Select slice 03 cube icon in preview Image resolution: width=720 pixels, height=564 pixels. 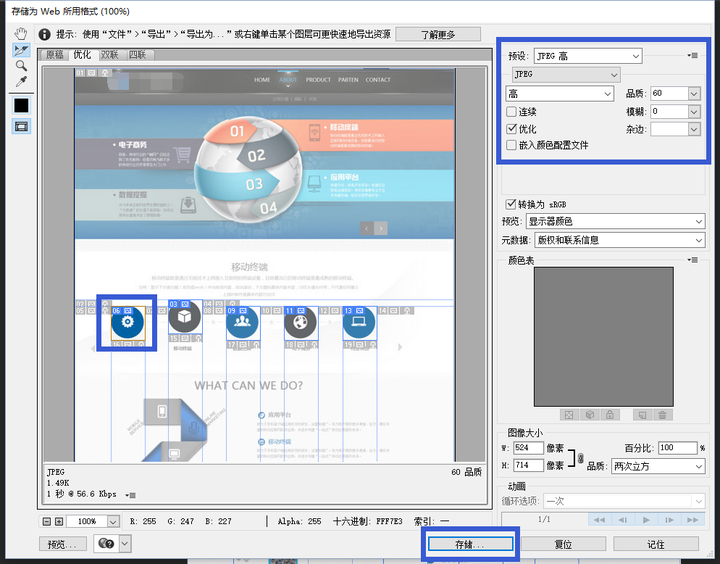pos(185,317)
